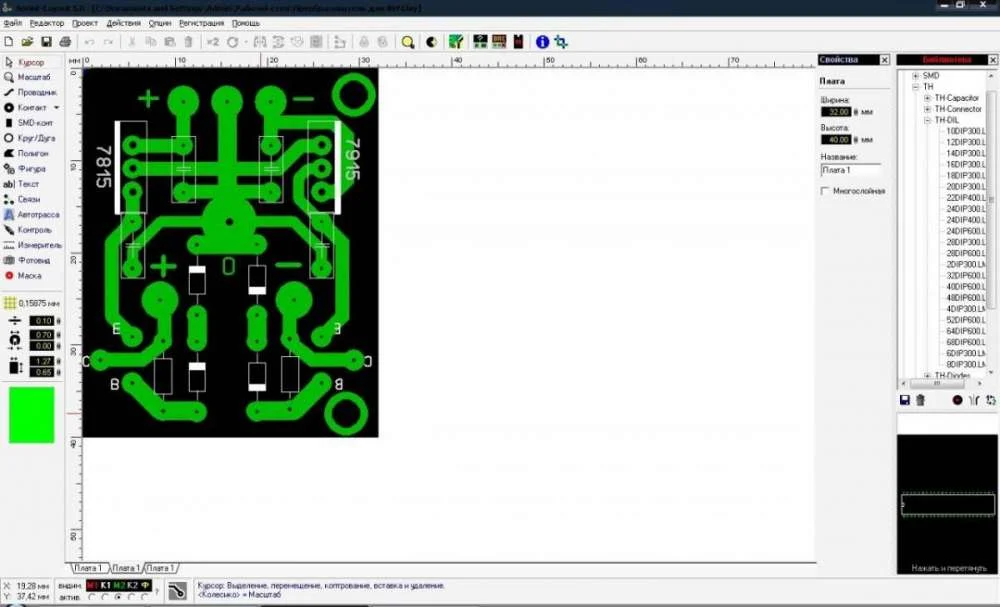Click the save icon below the library tree
This screenshot has height=607, width=1000.
[x=904, y=400]
